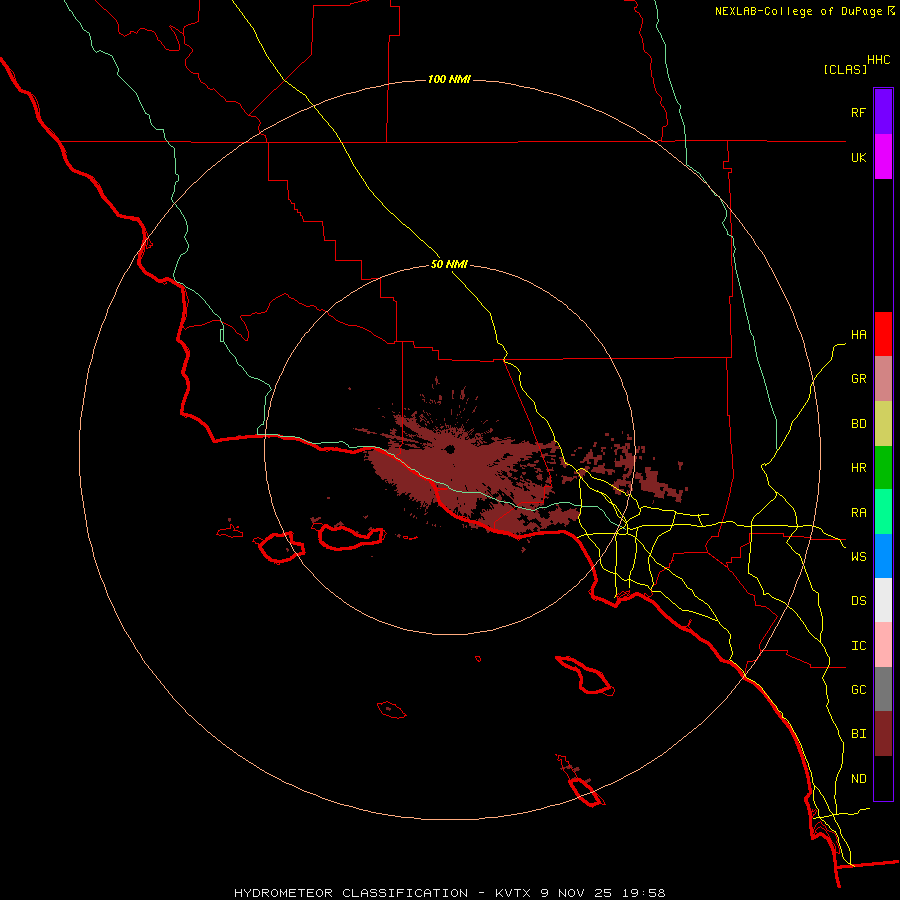Select the BD yellow legend swatch
The width and height of the screenshot is (900, 900).
(883, 424)
